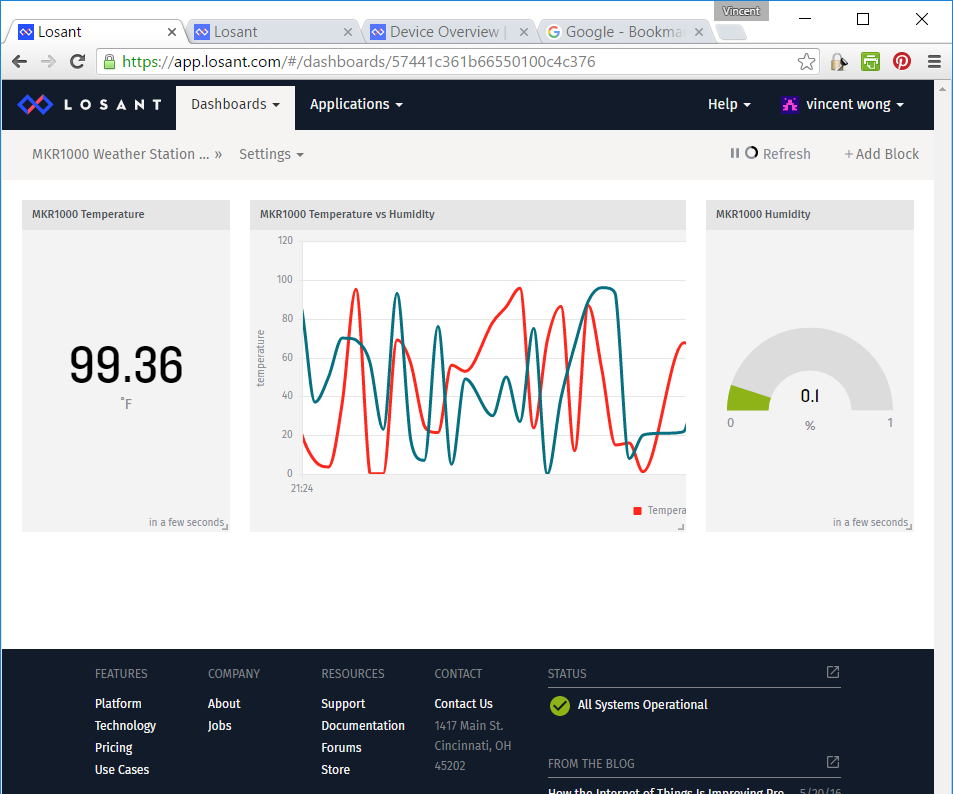Open the Platform footer link
Screen dimensions: 953x794
(x=118, y=703)
